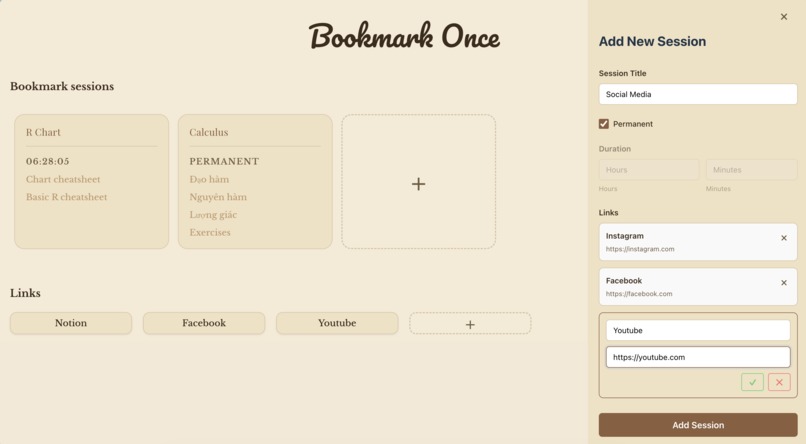Screen dimensions: 806x444
Task: Uncheck the Permanent checkbox
Action: point(603,124)
